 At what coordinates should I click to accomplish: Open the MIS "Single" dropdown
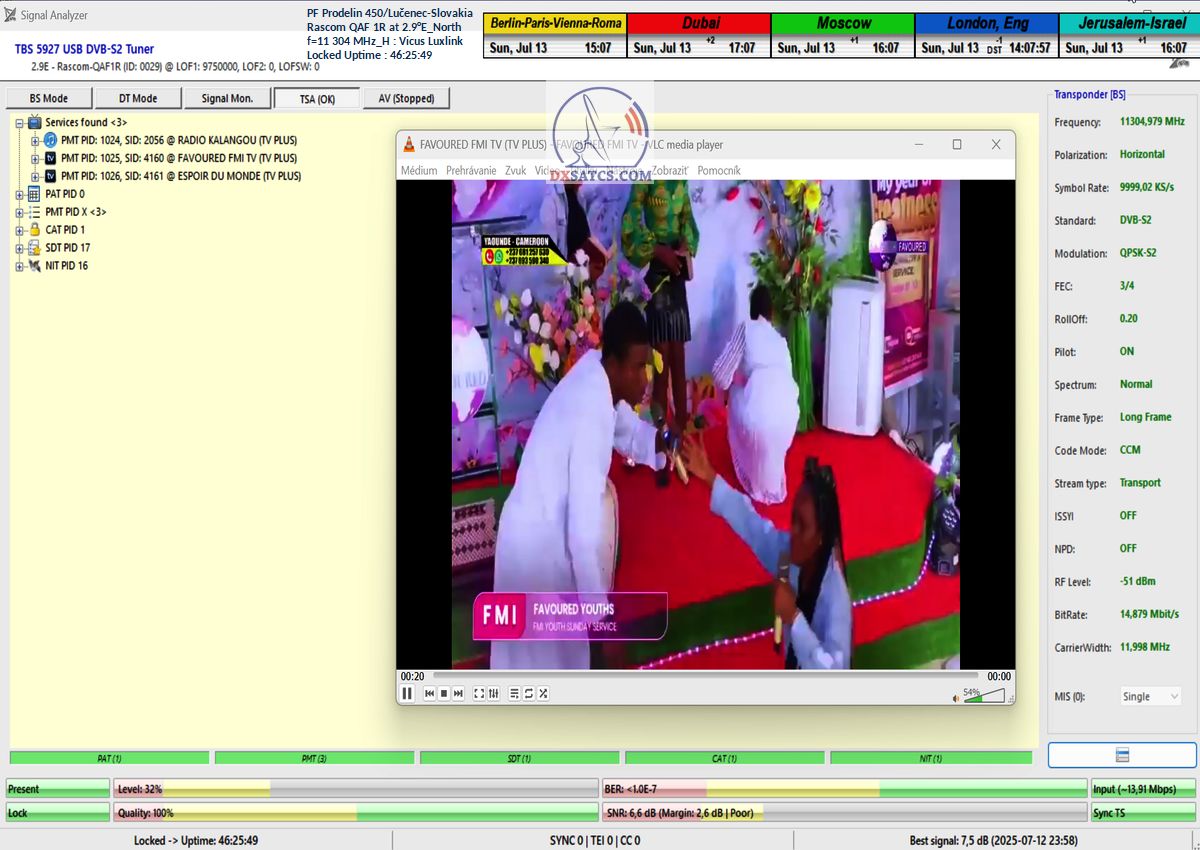tap(1145, 697)
